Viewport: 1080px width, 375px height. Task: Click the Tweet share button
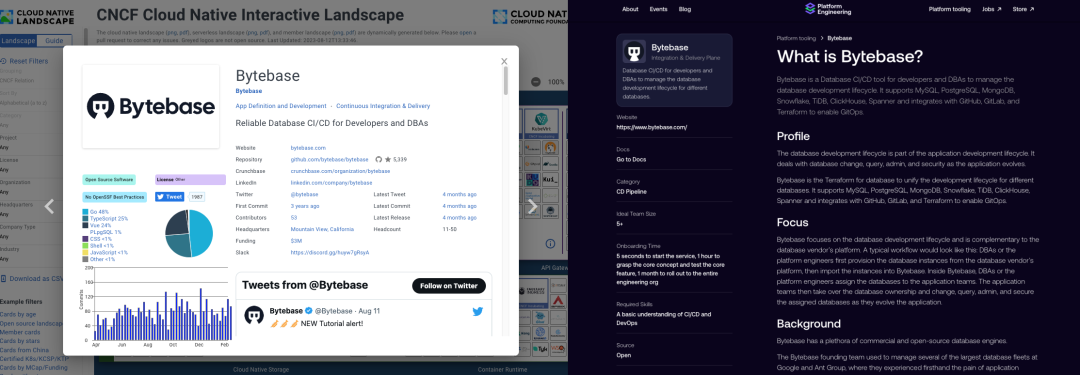click(x=169, y=196)
